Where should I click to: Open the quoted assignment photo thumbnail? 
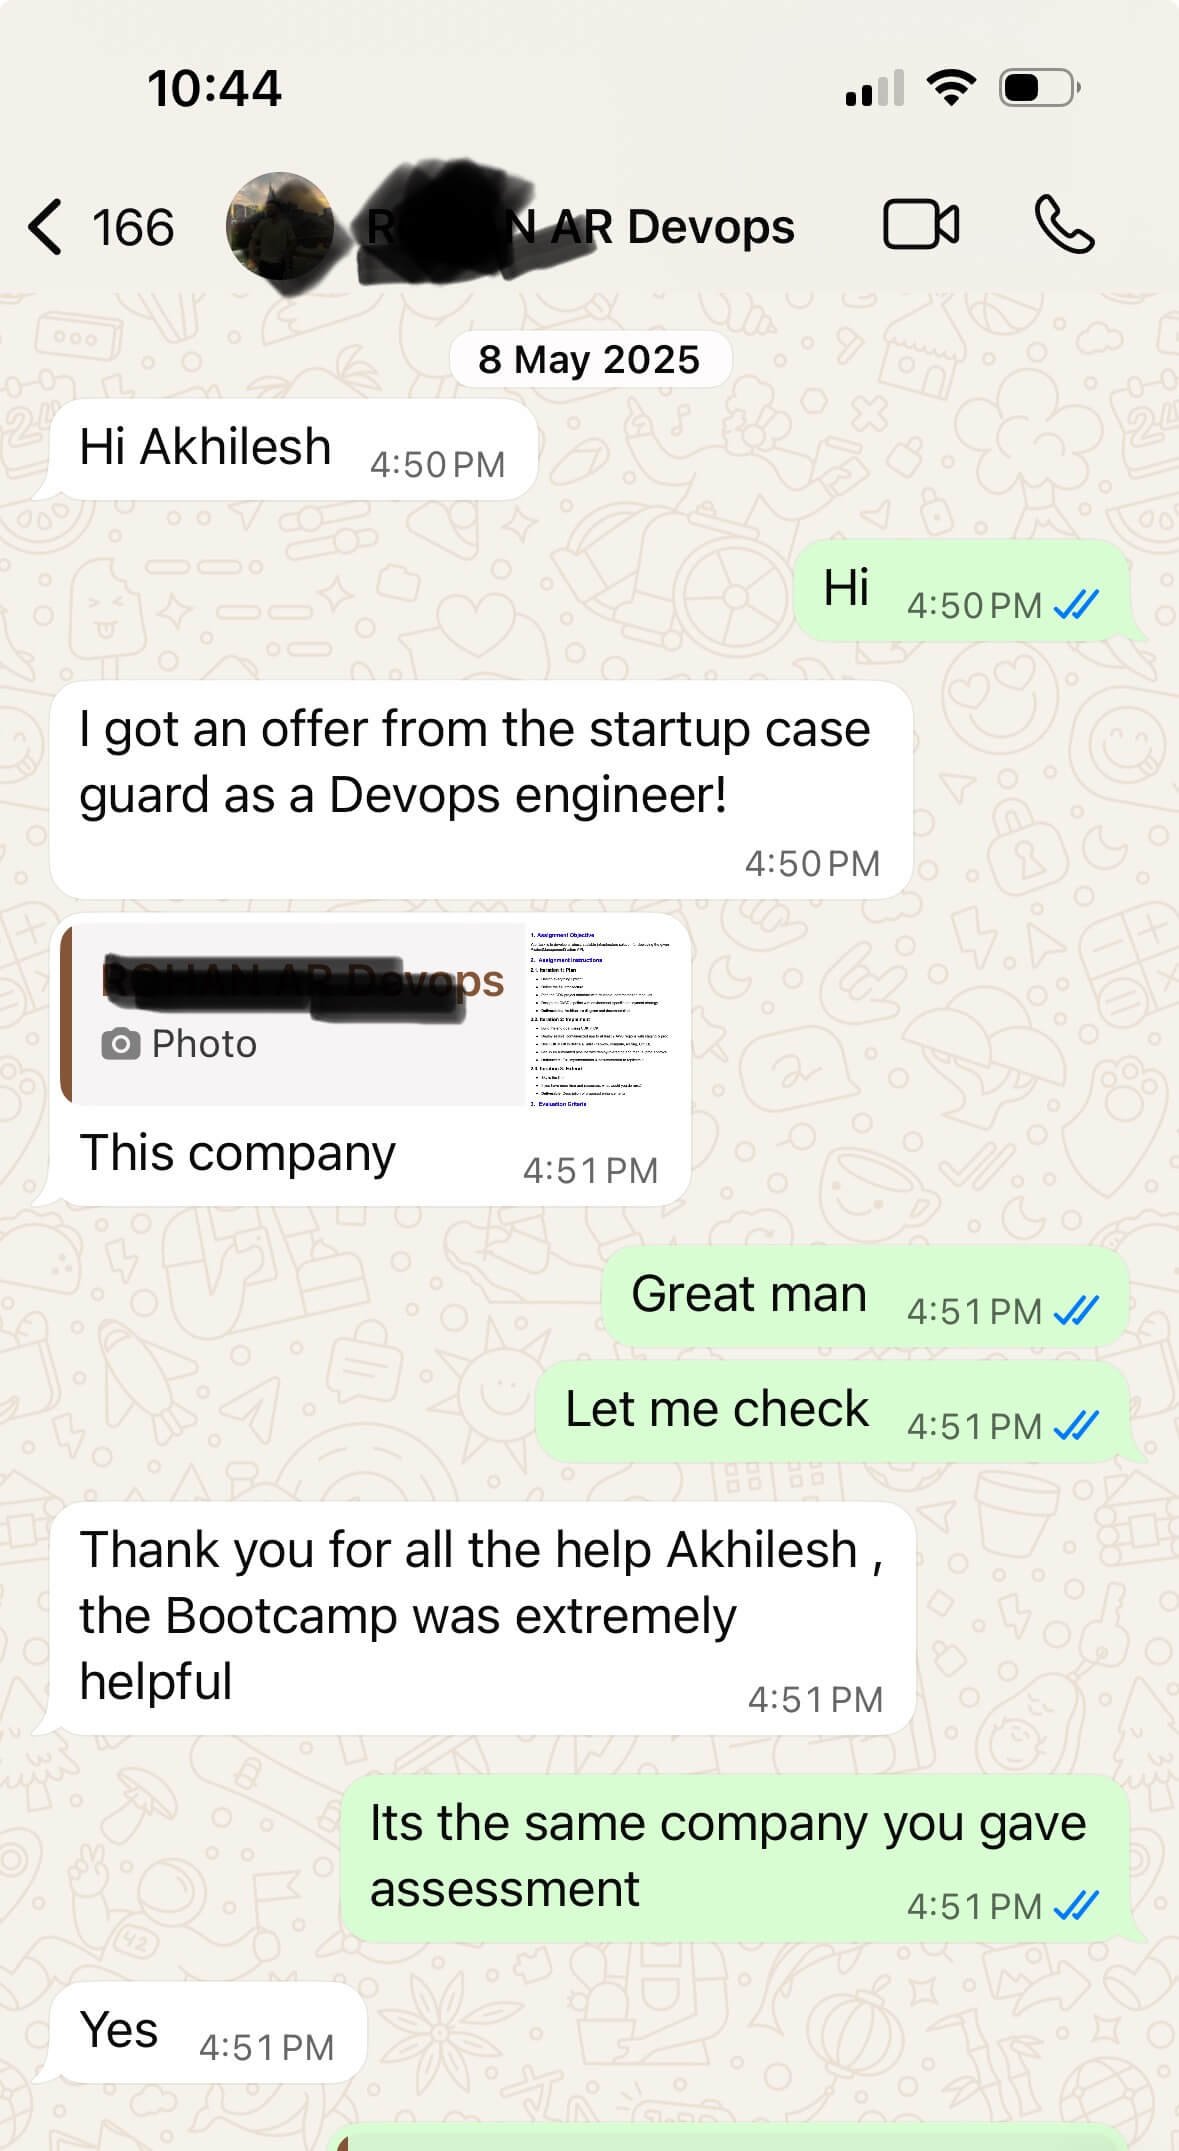pos(599,1015)
